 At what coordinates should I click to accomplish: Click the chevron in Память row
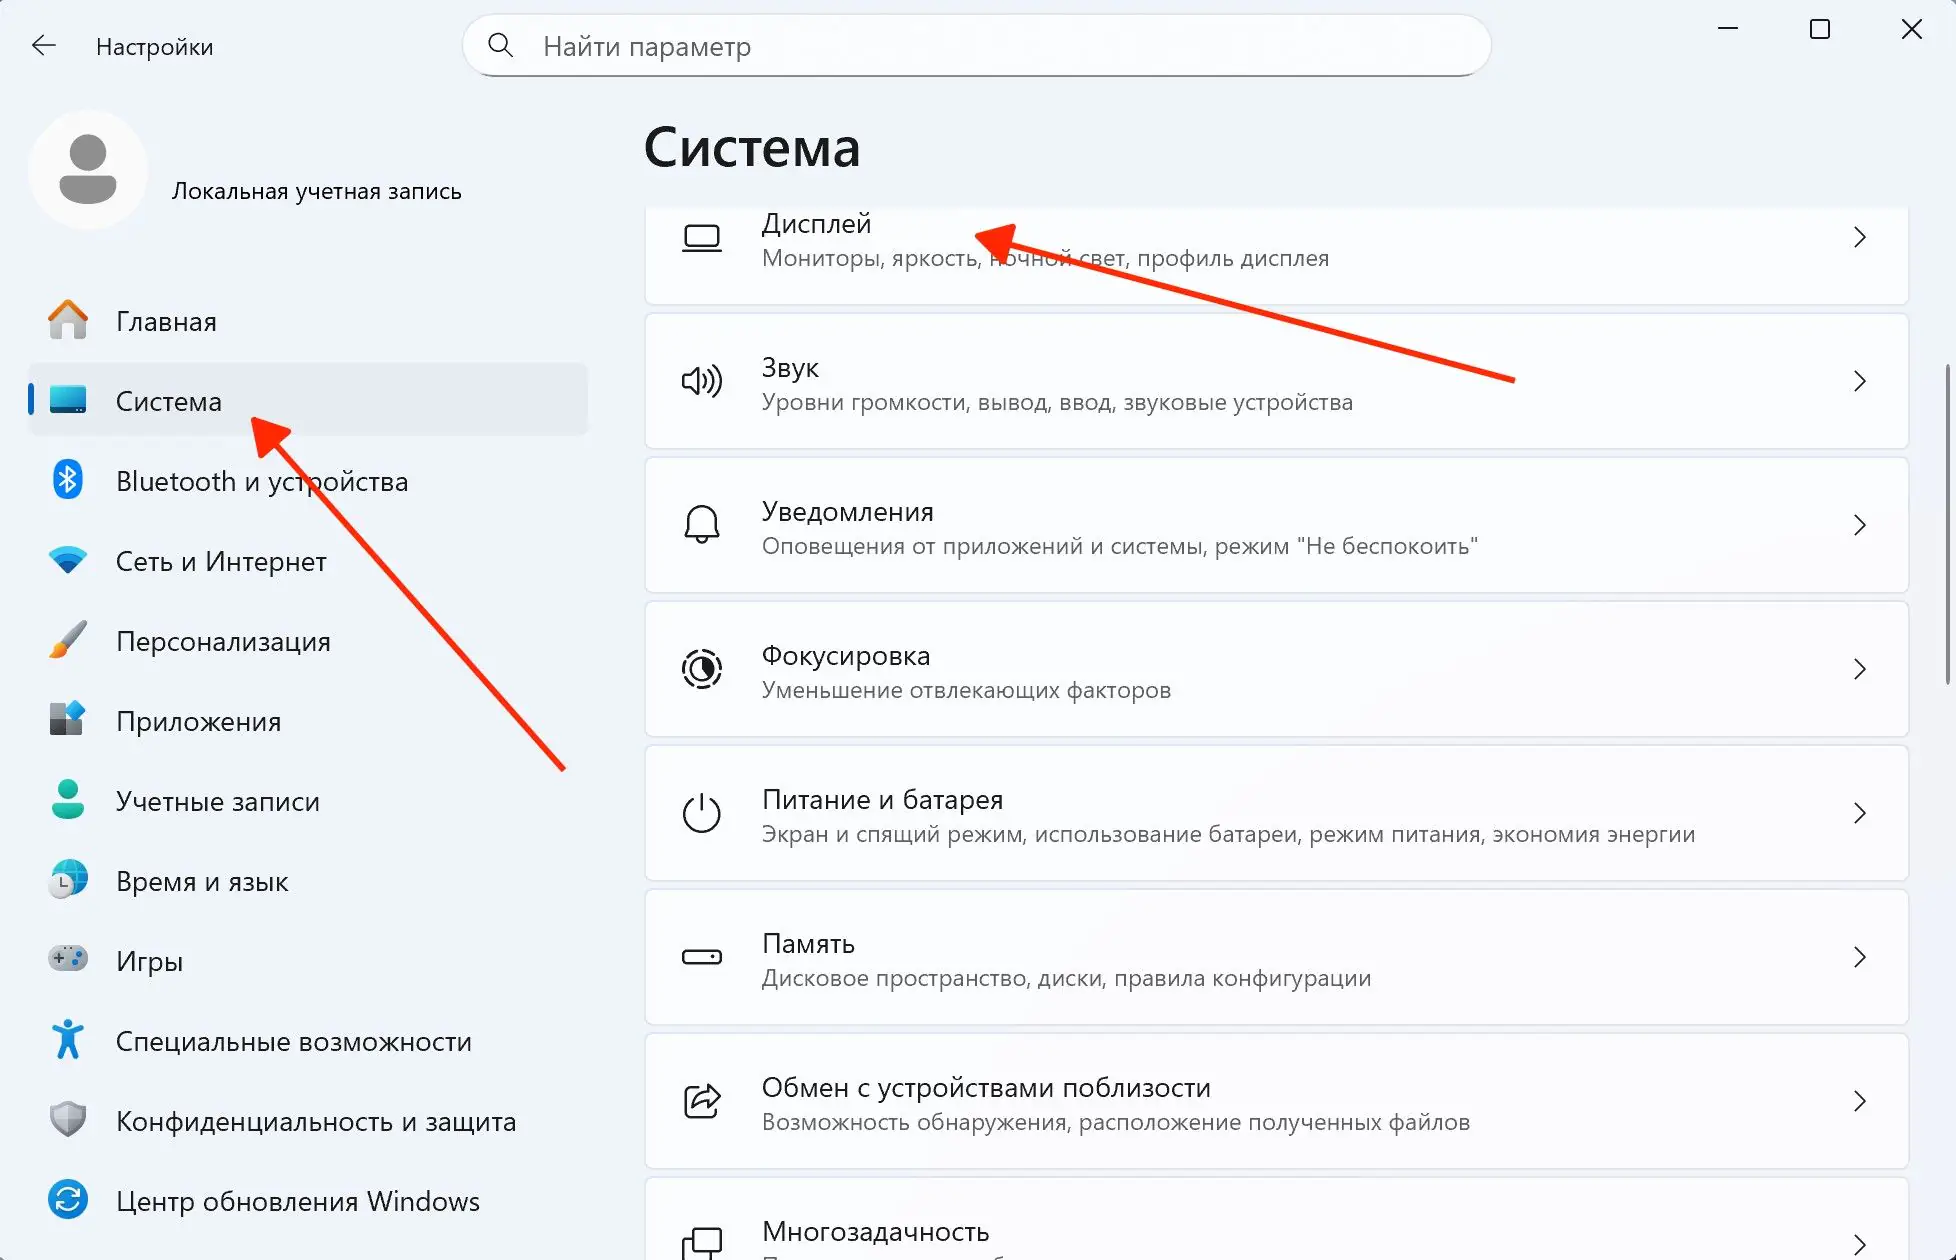click(x=1859, y=957)
